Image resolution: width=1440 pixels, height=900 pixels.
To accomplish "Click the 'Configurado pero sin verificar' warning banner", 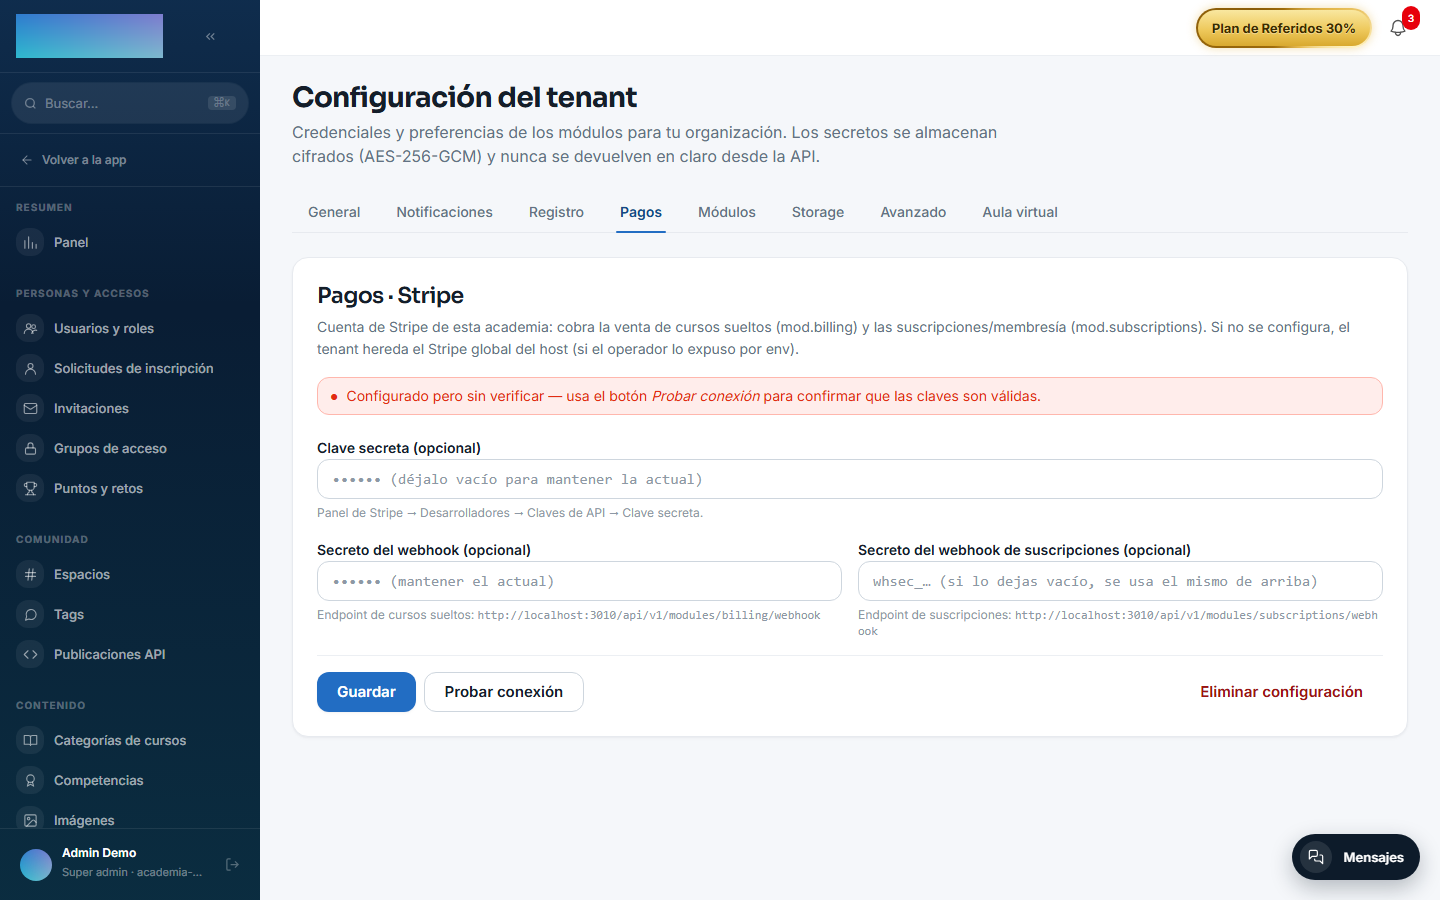I will 850,396.
